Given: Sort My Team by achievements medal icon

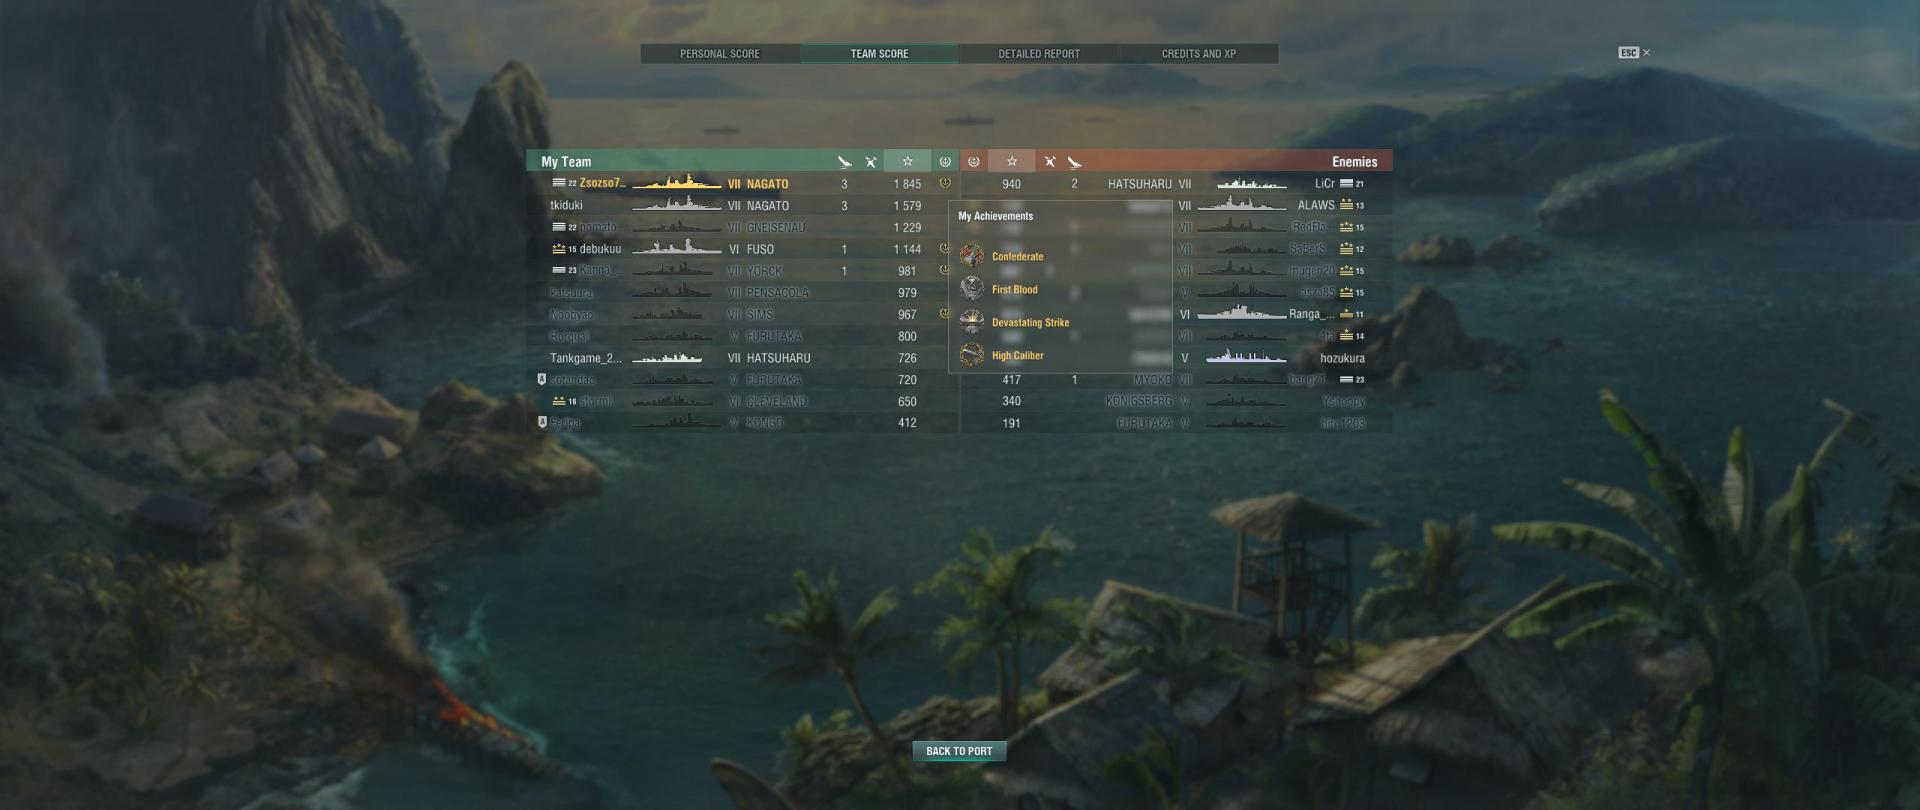Looking at the screenshot, I should [945, 162].
